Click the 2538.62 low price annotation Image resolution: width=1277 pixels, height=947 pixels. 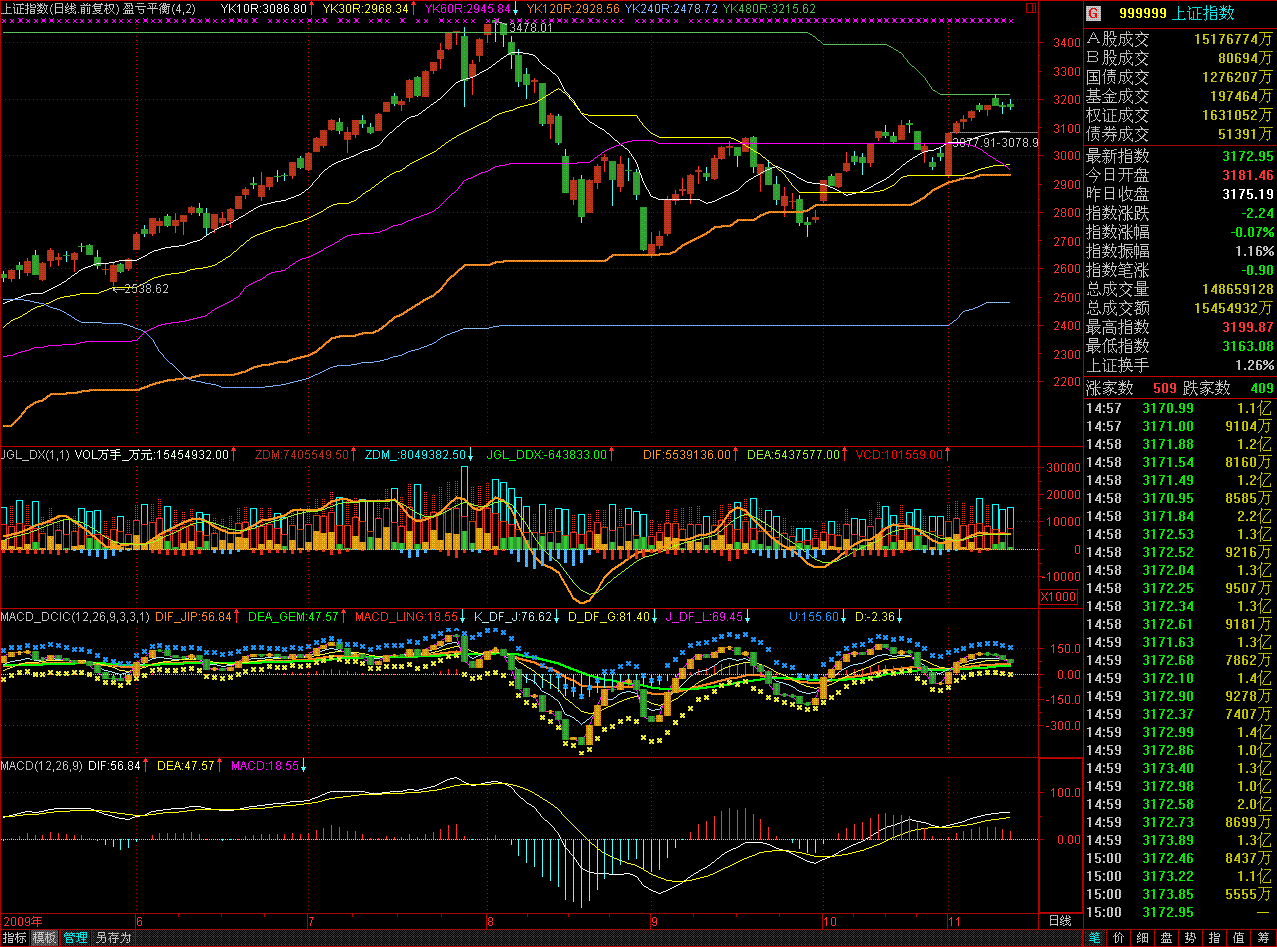(146, 288)
